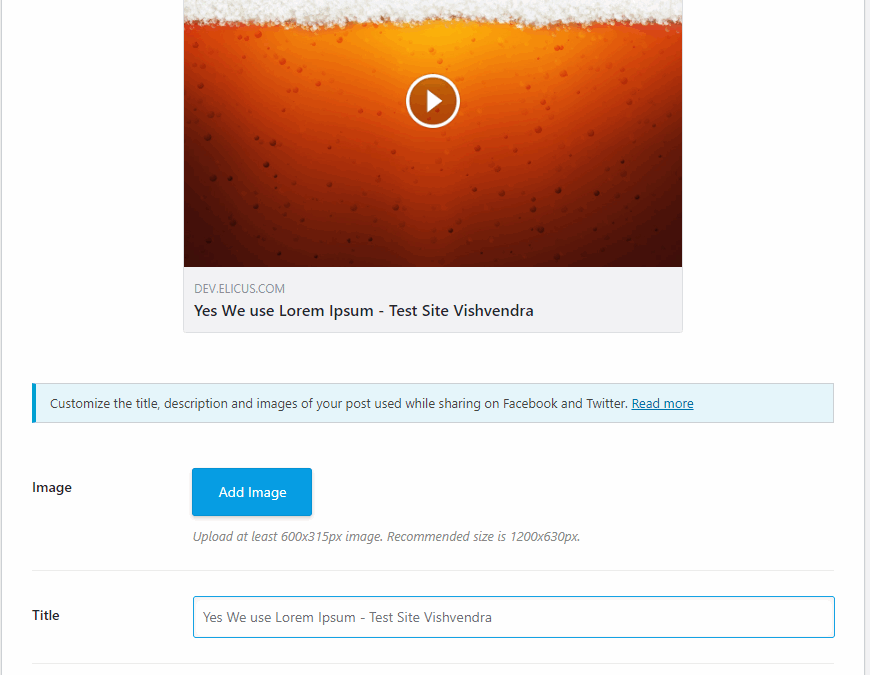The height and width of the screenshot is (675, 870).
Task: Click the DEV.ELICUS.COM domain text
Action: [239, 288]
